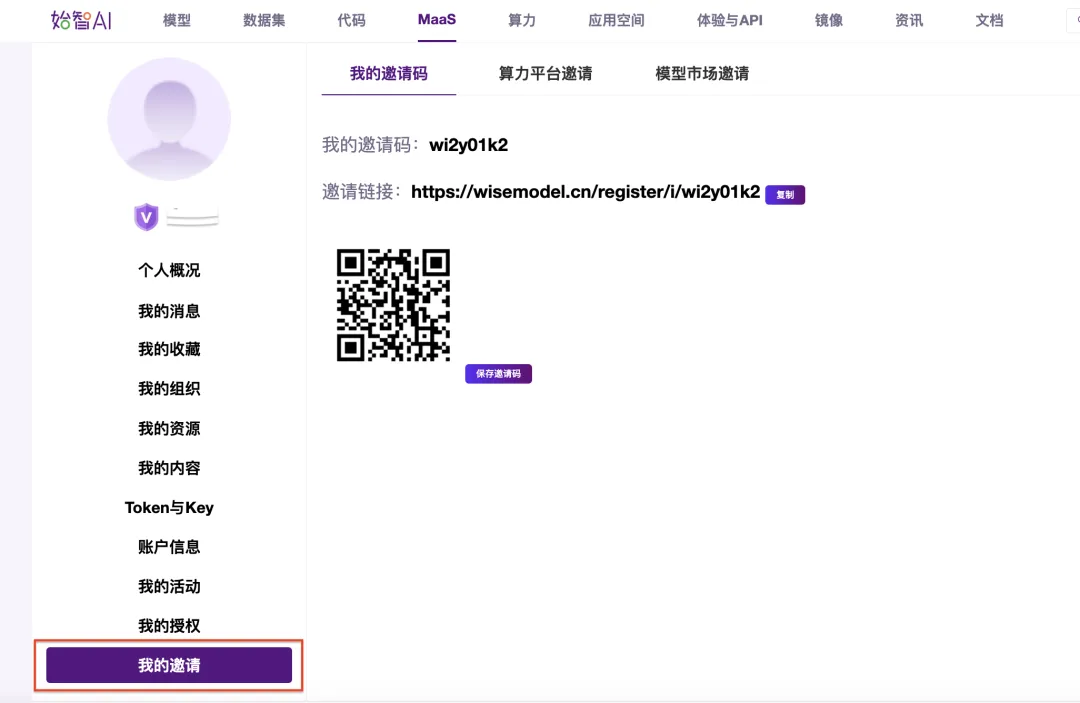Viewport: 1080px width, 703px height.
Task: Open 我的消息 in the sidebar
Action: coord(169,311)
